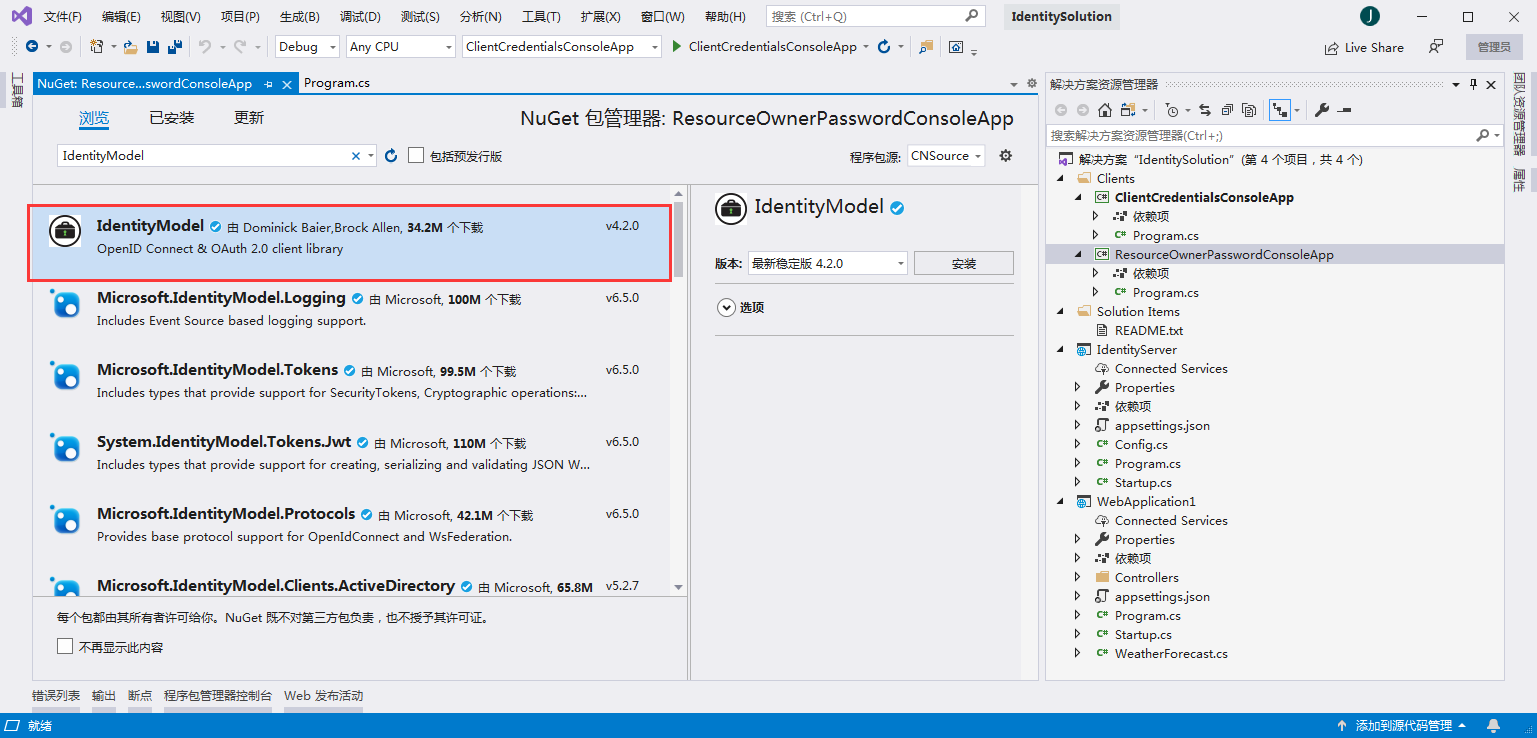Screen dimensions: 1537x738
Task: Click the pending changes filter clock icon
Action: [x=1172, y=110]
